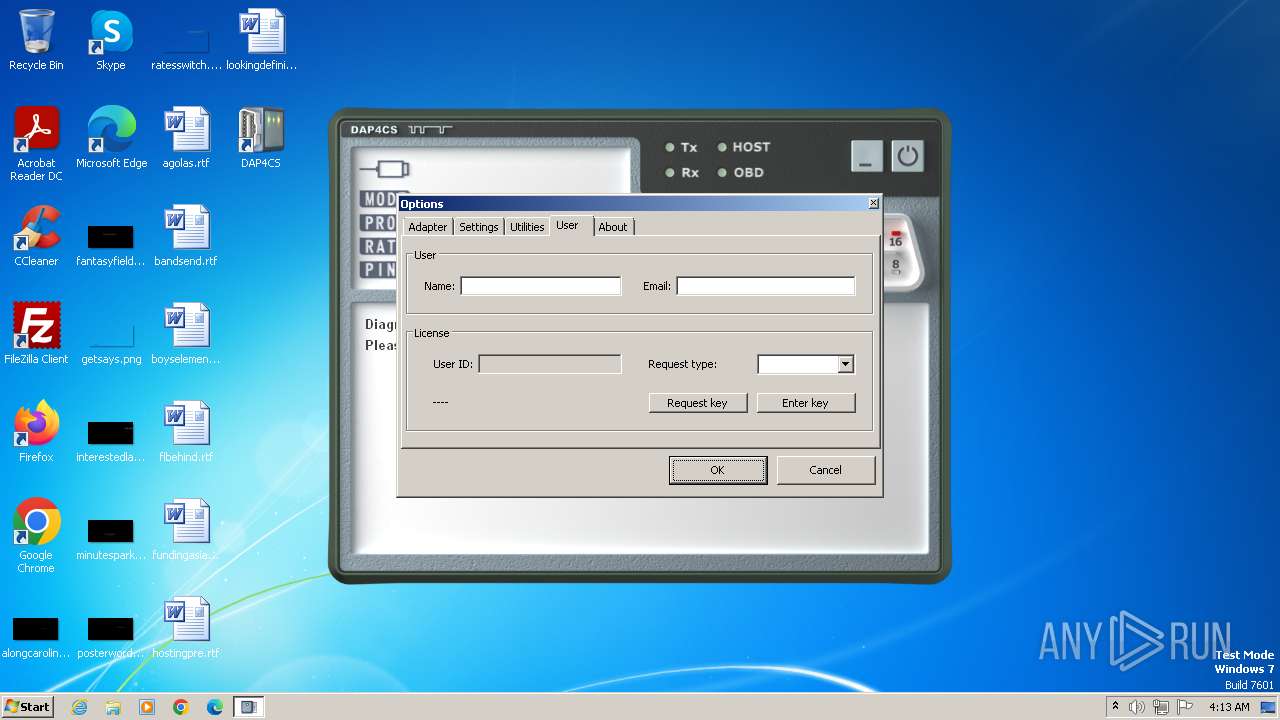Open CCleaner shortcut

(x=36, y=236)
